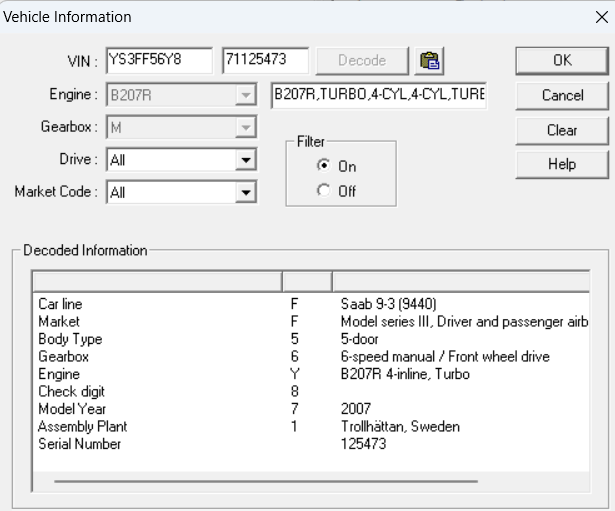615x511 pixels.
Task: Click the B207R 4-inline, Turbo value
Action: pos(405,374)
